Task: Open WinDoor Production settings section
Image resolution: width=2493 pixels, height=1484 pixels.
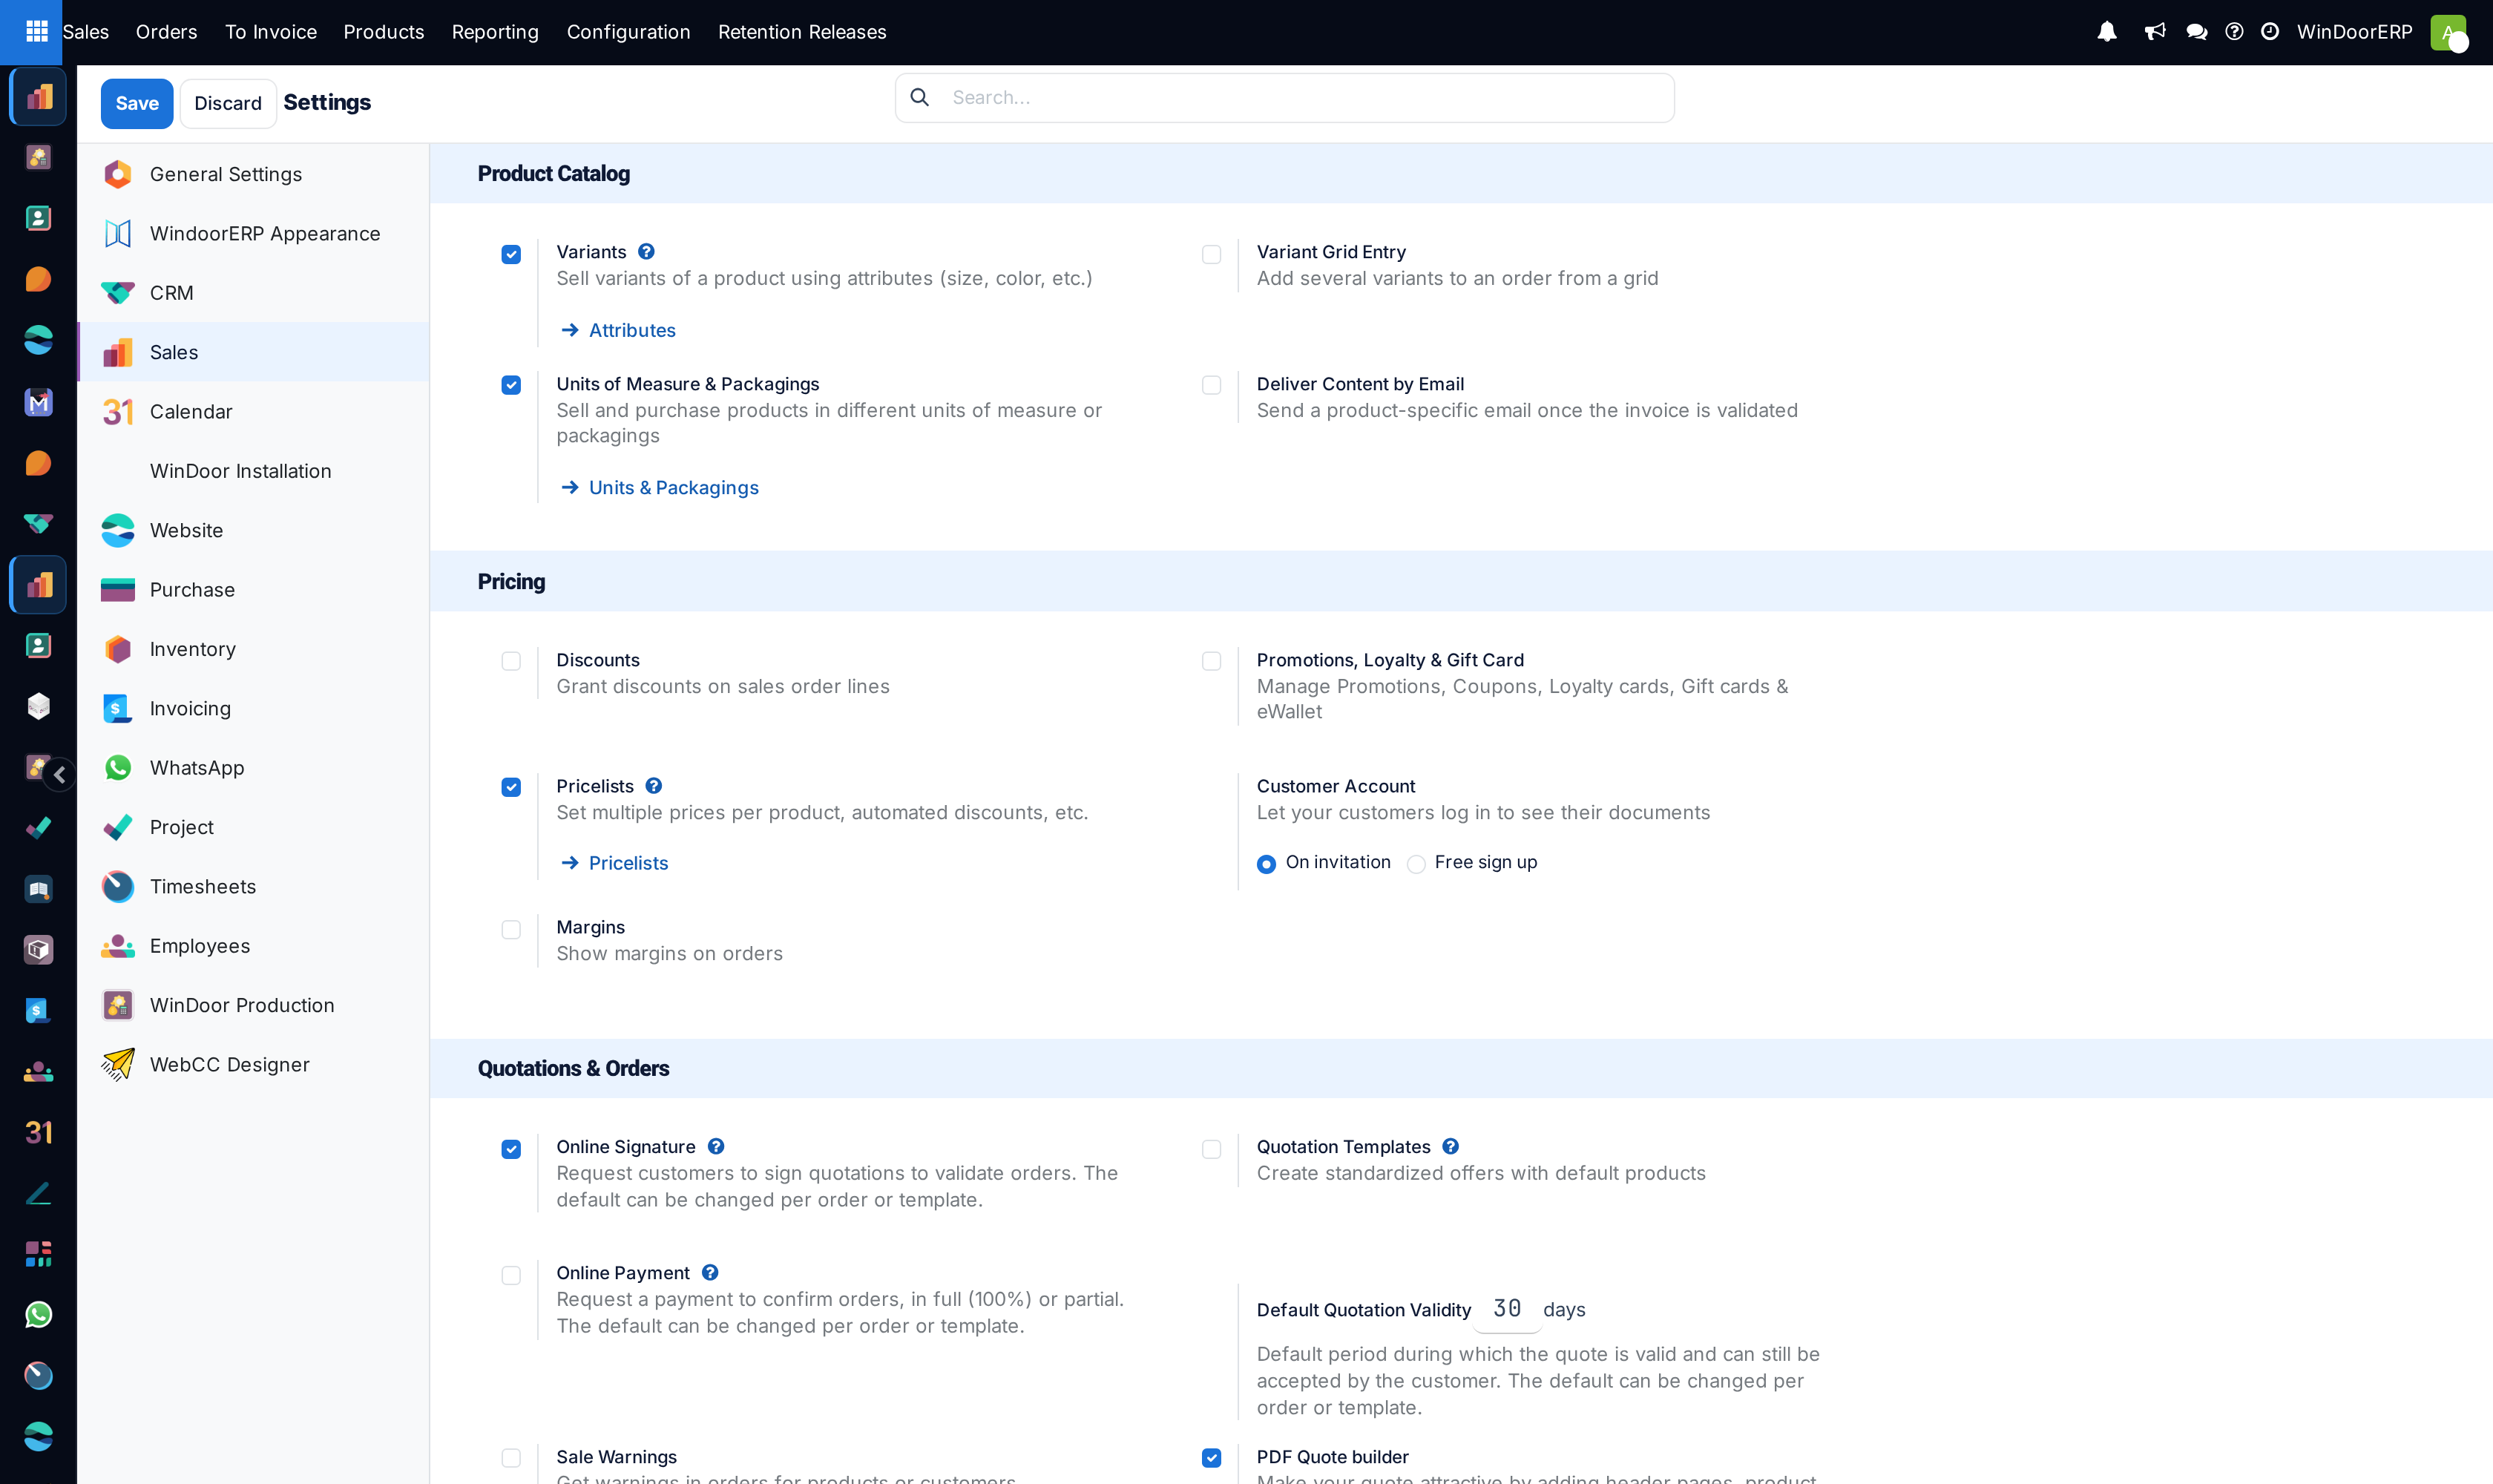Action: coord(253,1005)
